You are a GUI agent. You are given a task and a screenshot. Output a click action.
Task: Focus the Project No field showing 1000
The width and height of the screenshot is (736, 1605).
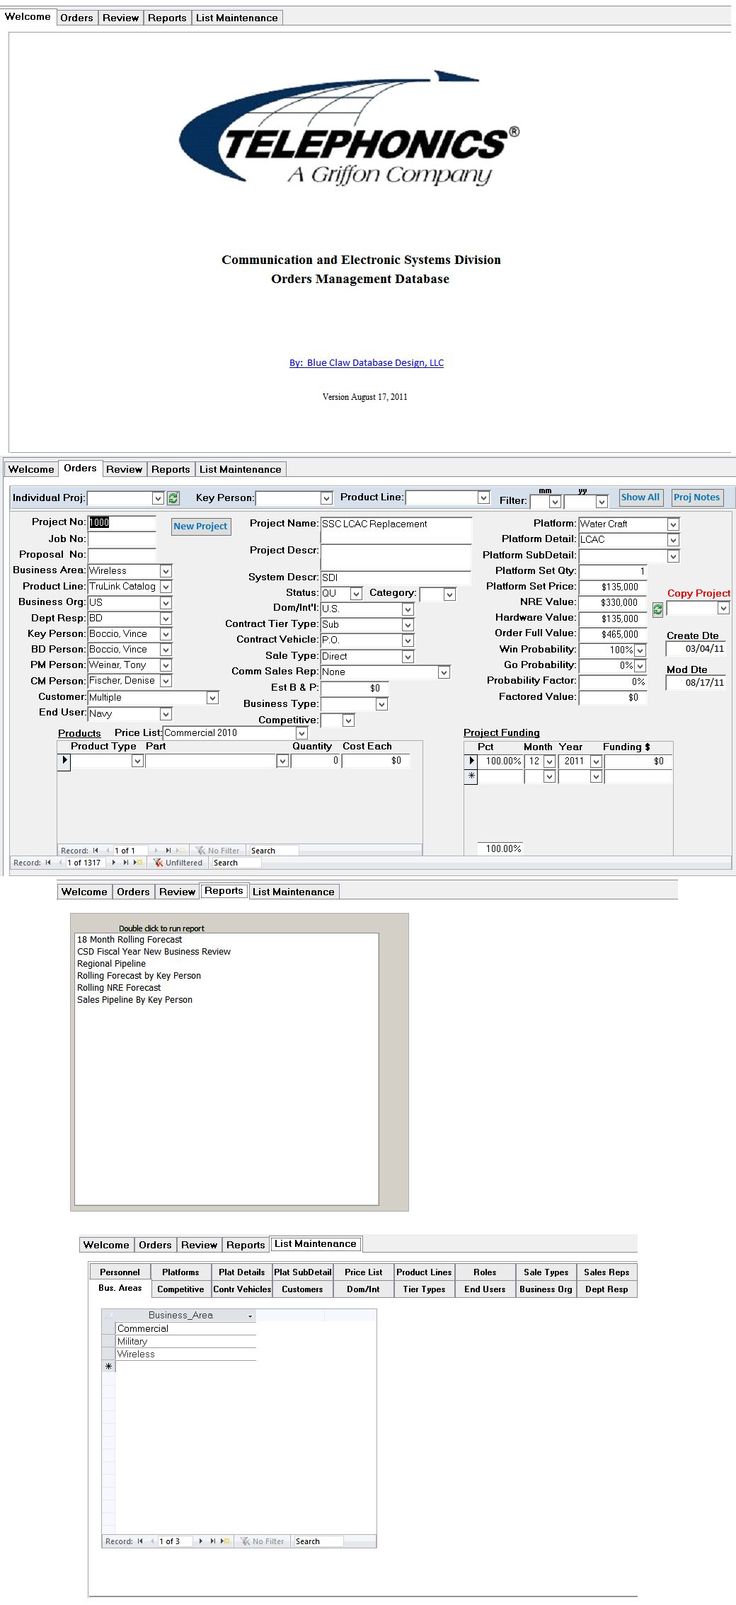(x=122, y=522)
